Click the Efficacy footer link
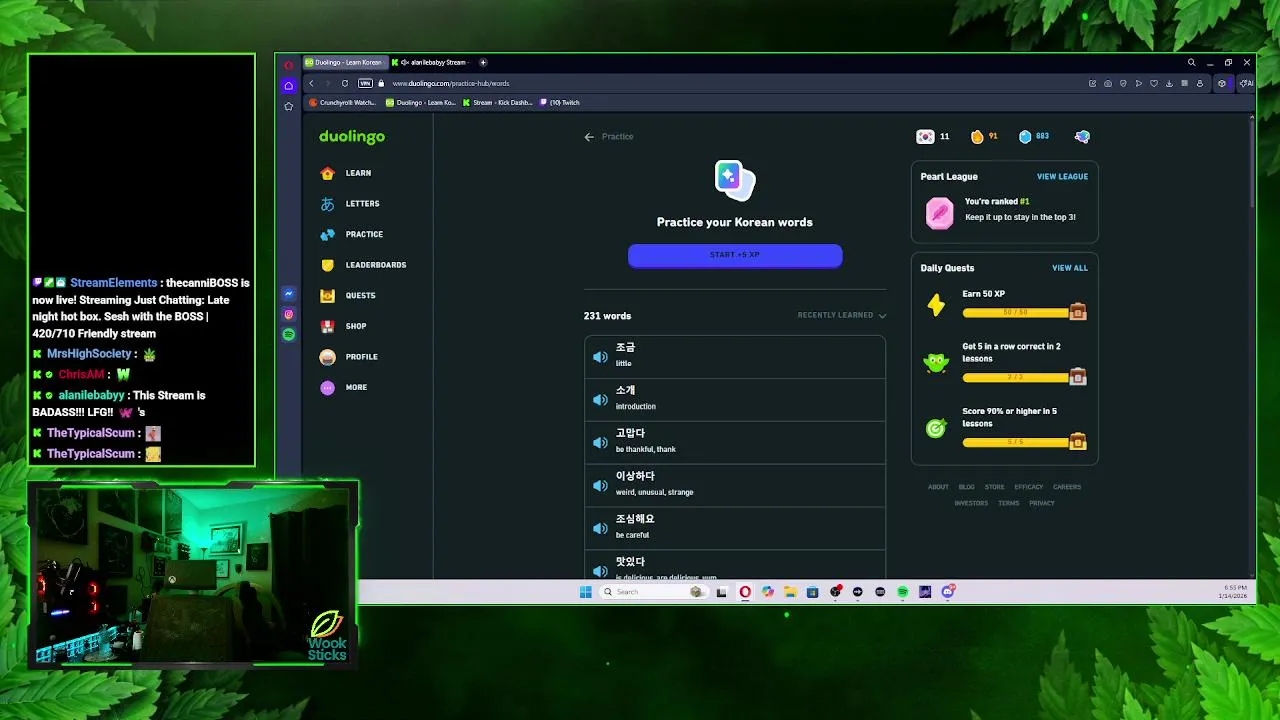The height and width of the screenshot is (720, 1280). pos(1028,487)
